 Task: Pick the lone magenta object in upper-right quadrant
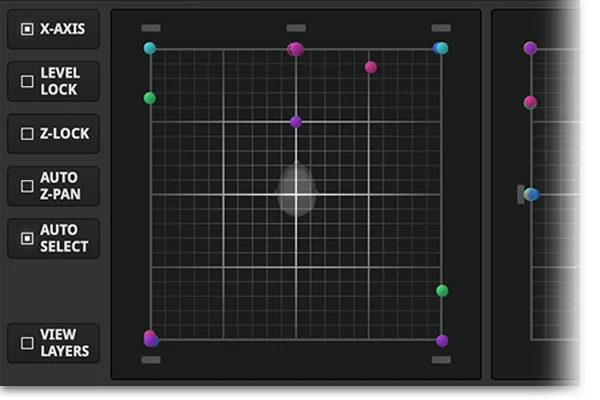click(370, 67)
